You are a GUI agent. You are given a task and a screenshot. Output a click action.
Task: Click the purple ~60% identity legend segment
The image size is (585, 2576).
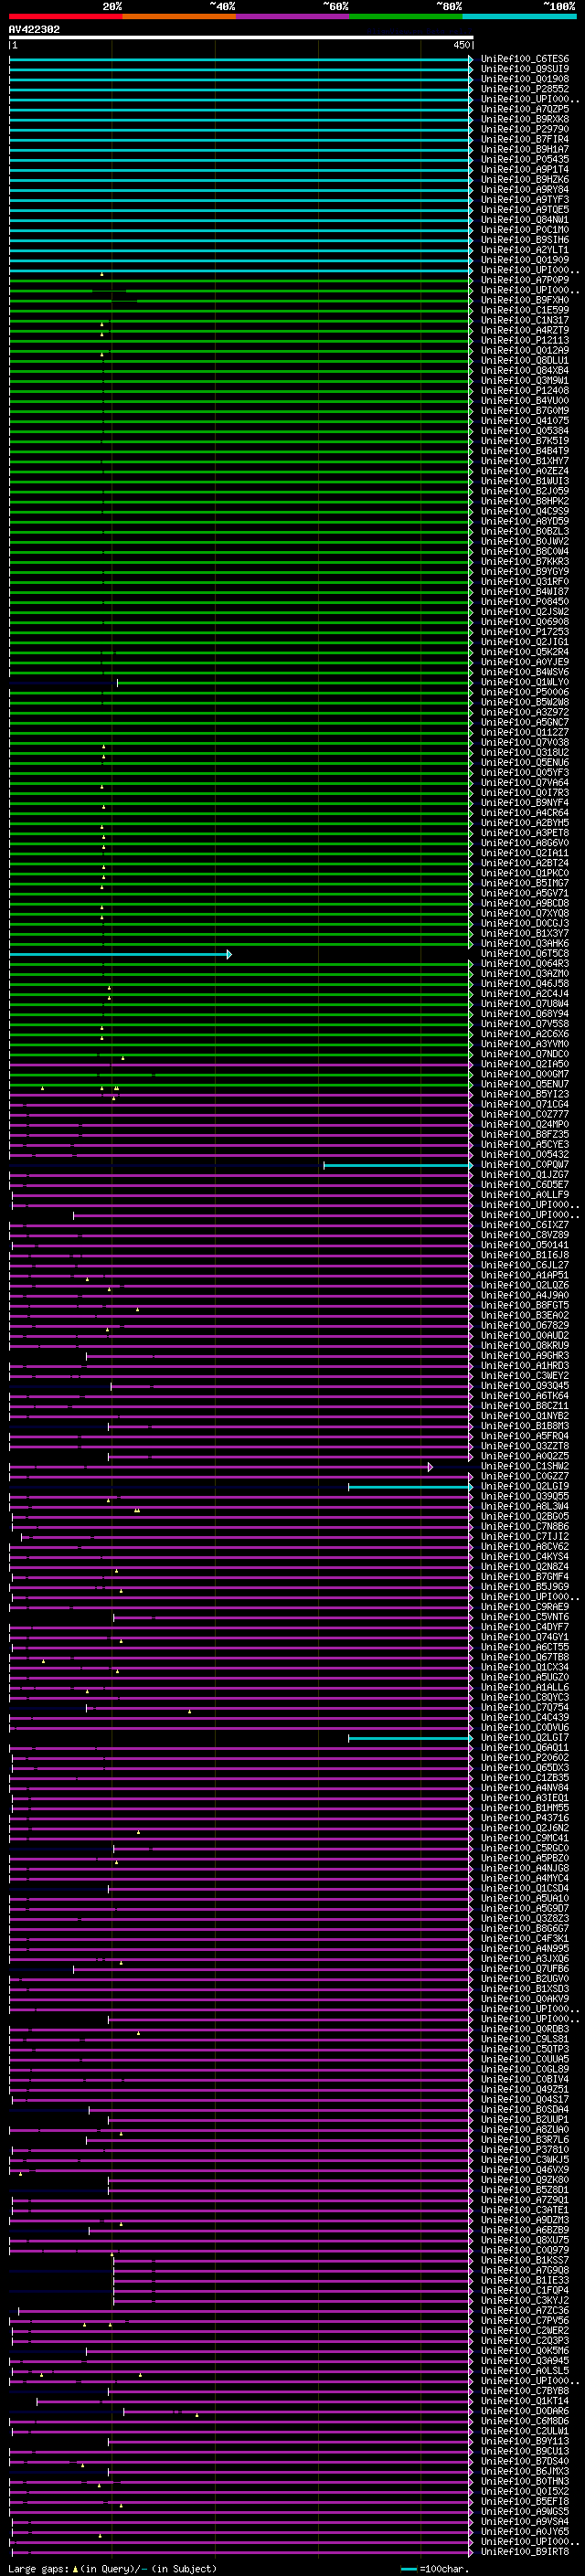click(293, 16)
